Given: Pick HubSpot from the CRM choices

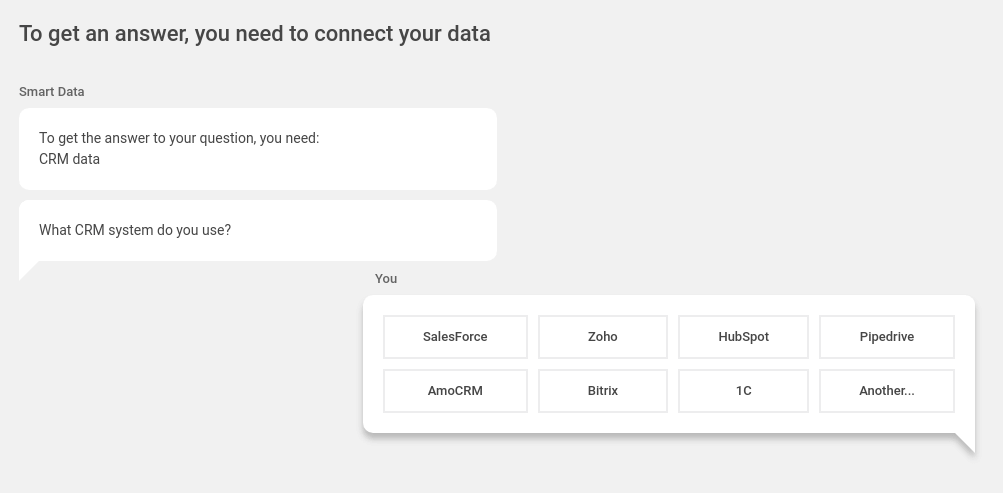Looking at the screenshot, I should coord(743,337).
